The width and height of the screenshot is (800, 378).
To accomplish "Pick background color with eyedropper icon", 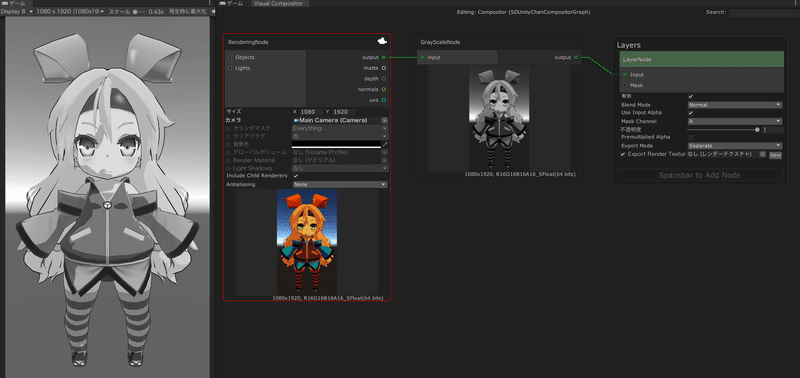I will point(385,144).
